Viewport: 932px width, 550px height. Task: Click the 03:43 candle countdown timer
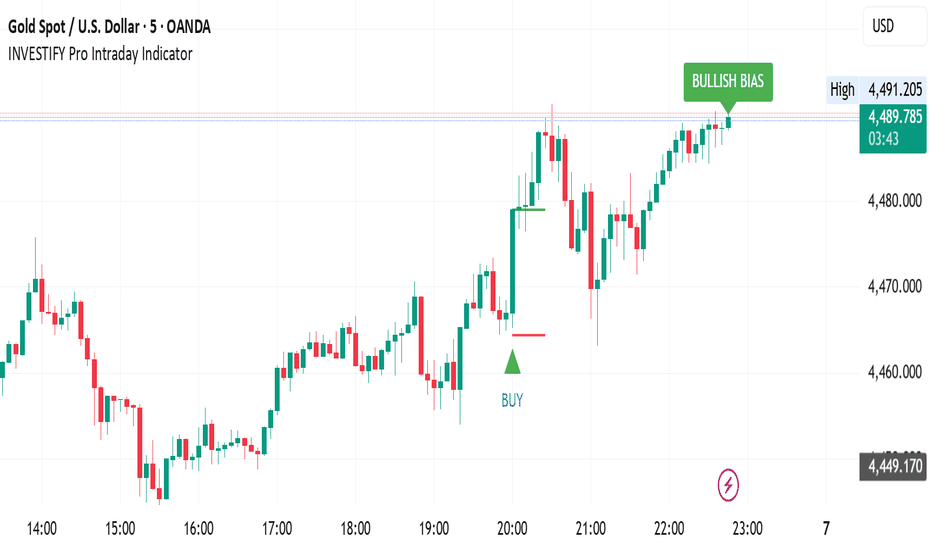pyautogui.click(x=885, y=138)
